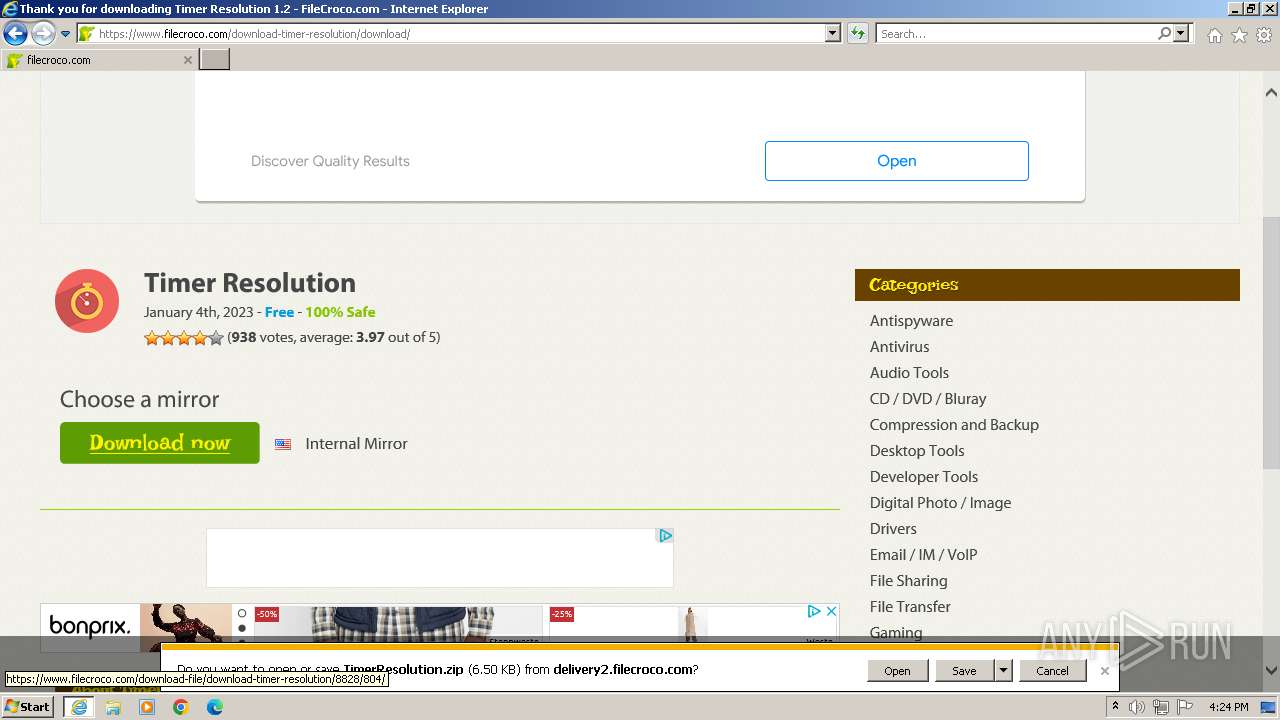Open the search provider dropdown
The height and width of the screenshot is (720, 1280).
[x=1182, y=34]
